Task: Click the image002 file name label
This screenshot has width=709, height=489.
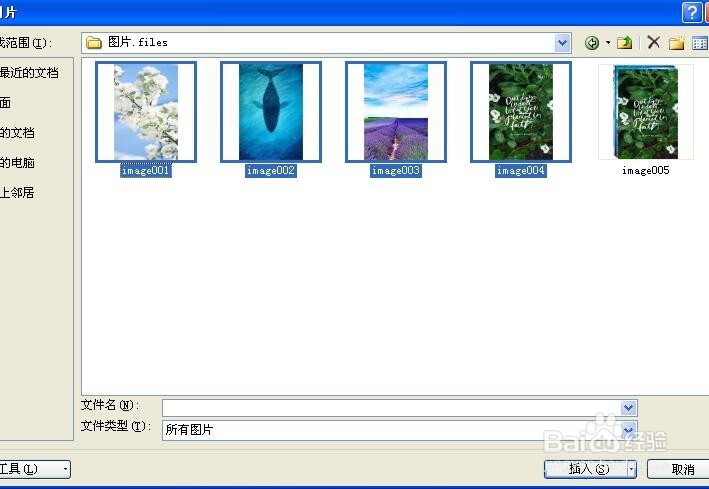Action: point(271,171)
